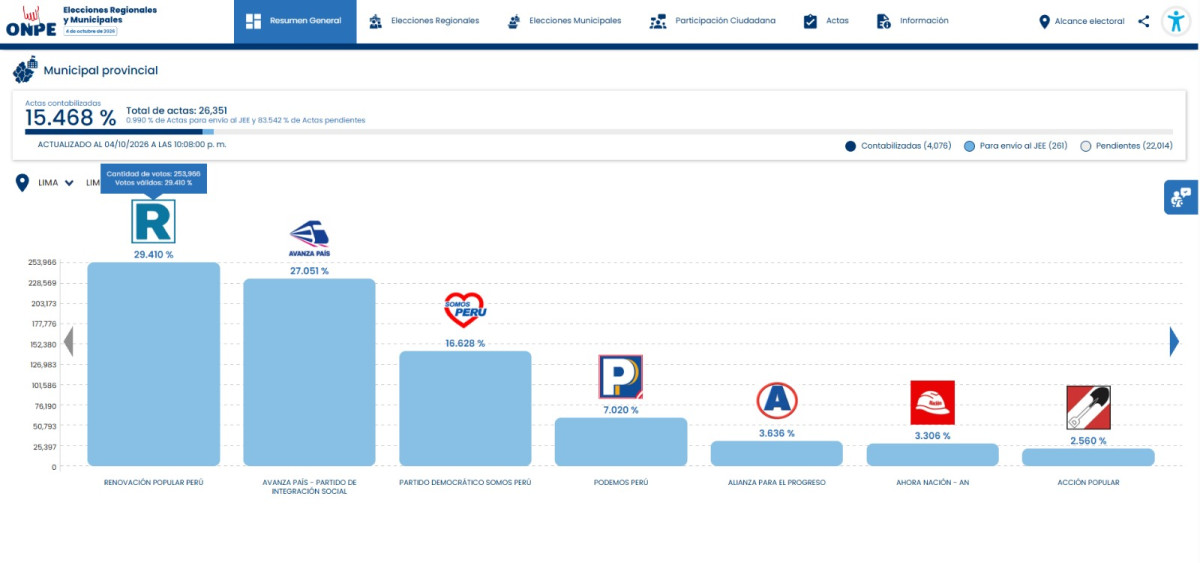Click the share icon in header
This screenshot has height=563, width=1200.
coord(1143,21)
